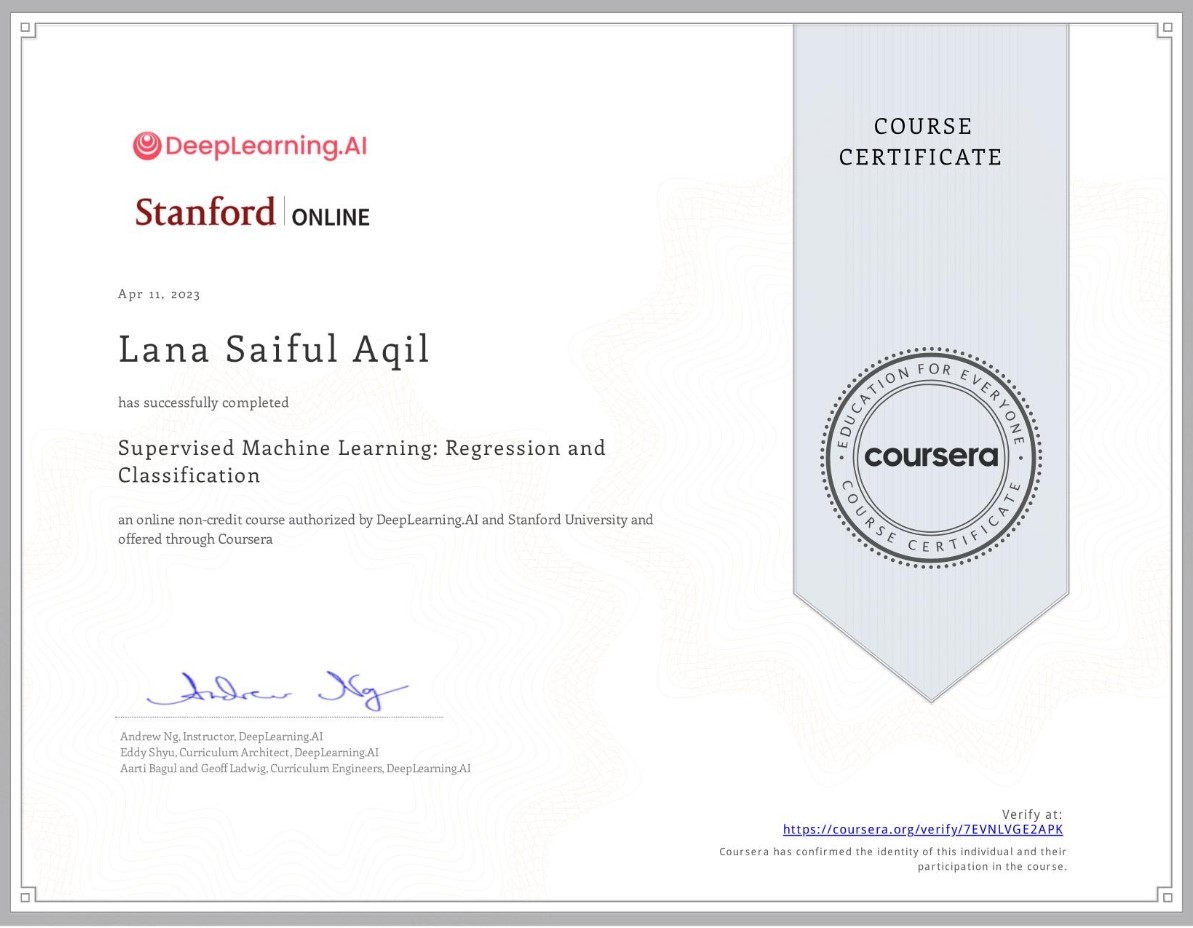Open the Coursera verification link
This screenshot has height=928, width=1193.
pos(922,829)
